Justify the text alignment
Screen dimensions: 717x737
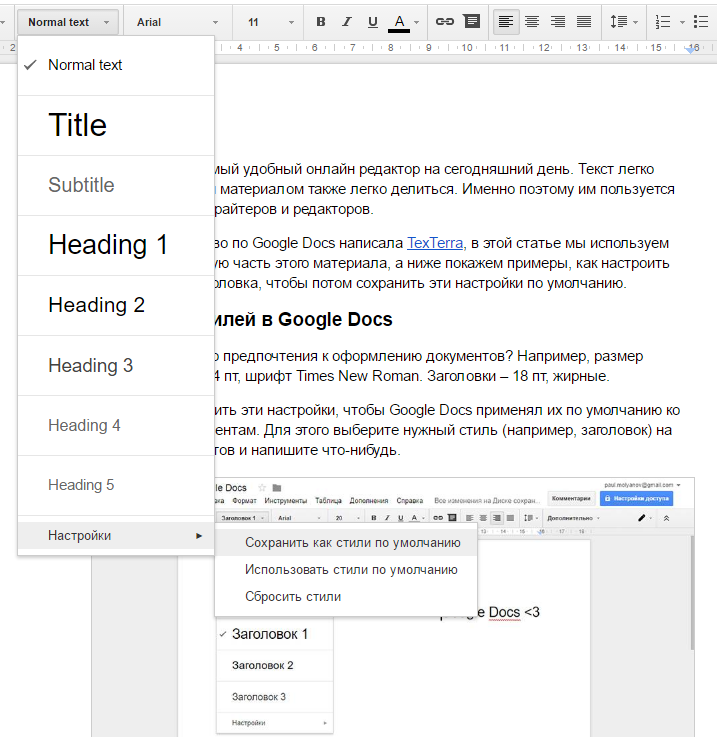(584, 22)
